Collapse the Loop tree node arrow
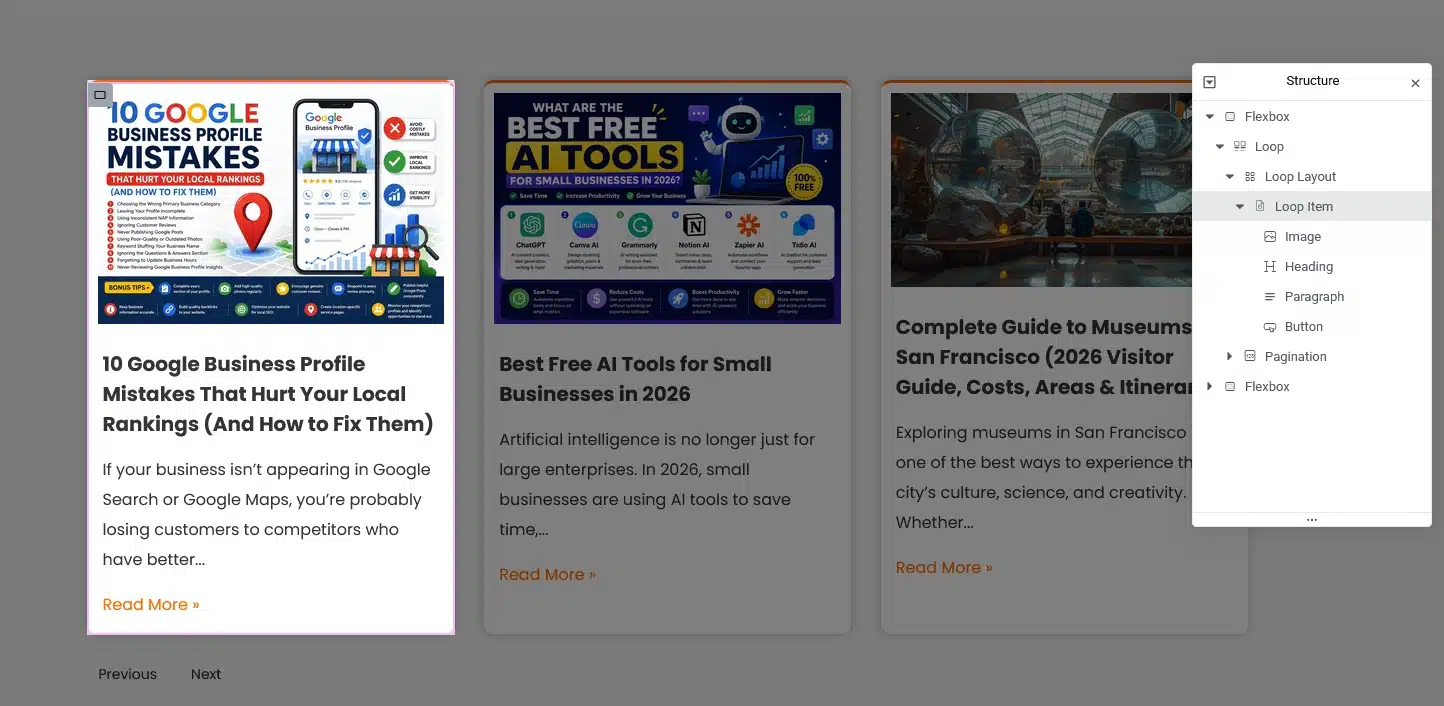This screenshot has height=706, width=1444. tap(1220, 147)
